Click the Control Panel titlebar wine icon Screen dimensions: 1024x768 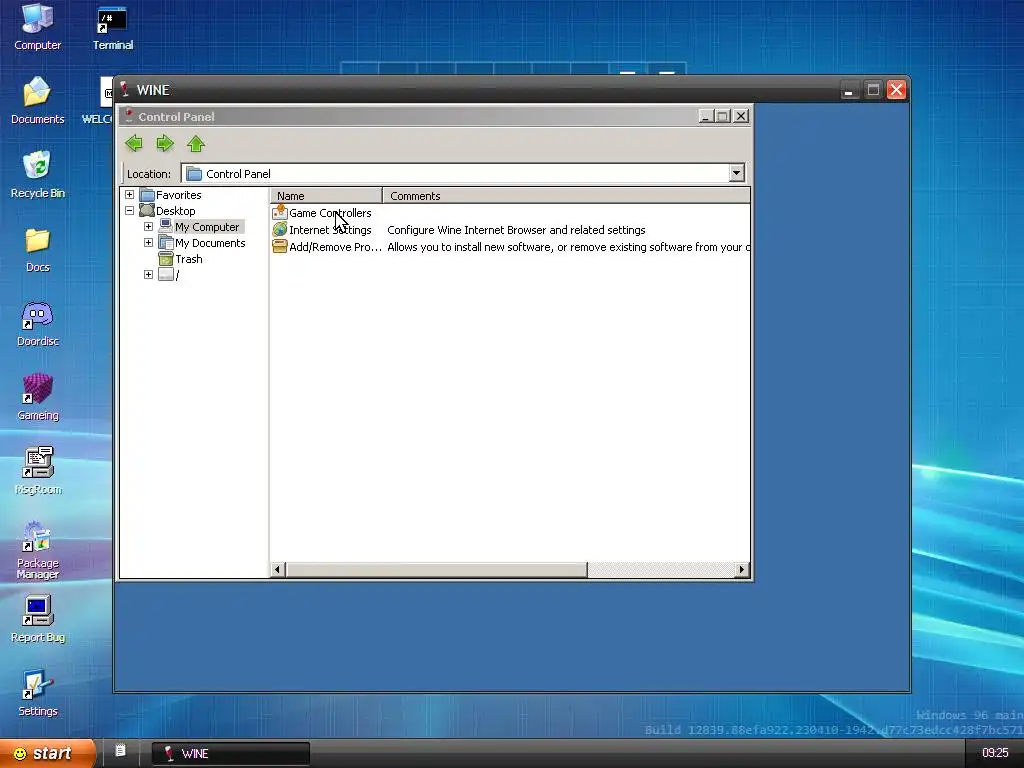129,116
